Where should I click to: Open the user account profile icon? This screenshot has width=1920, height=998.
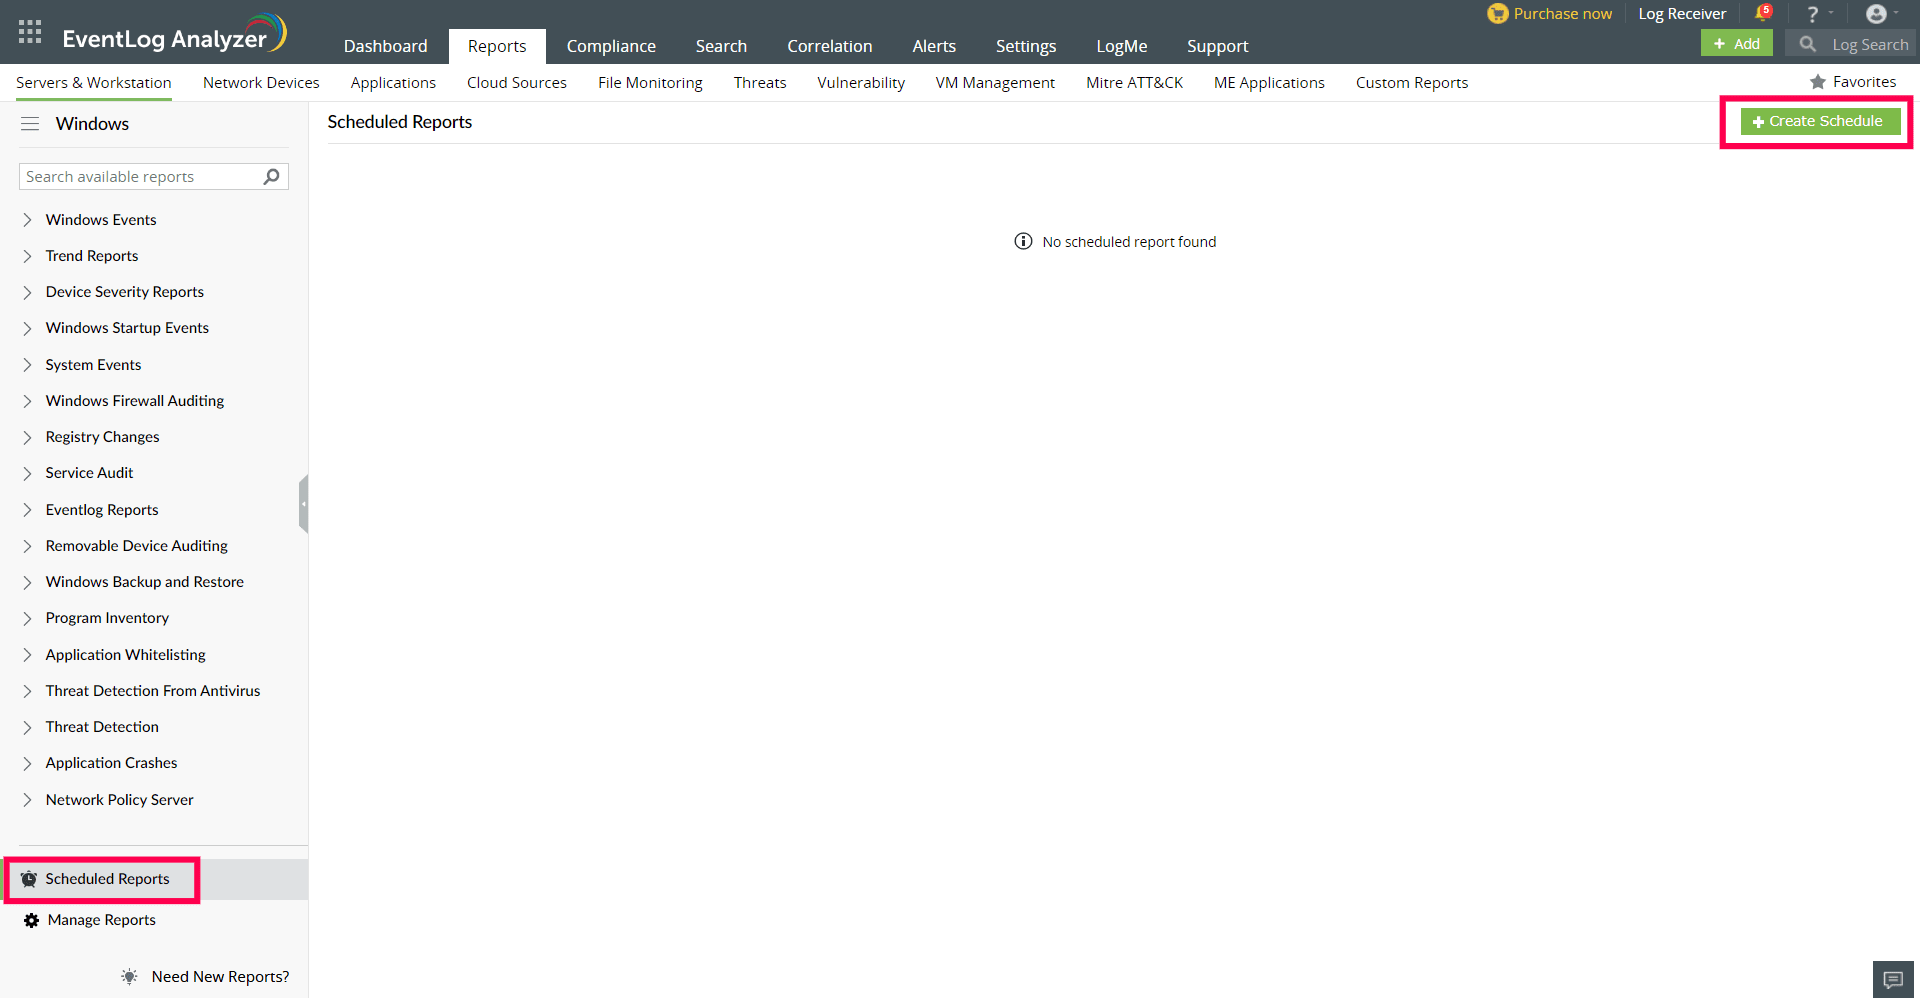click(x=1876, y=14)
